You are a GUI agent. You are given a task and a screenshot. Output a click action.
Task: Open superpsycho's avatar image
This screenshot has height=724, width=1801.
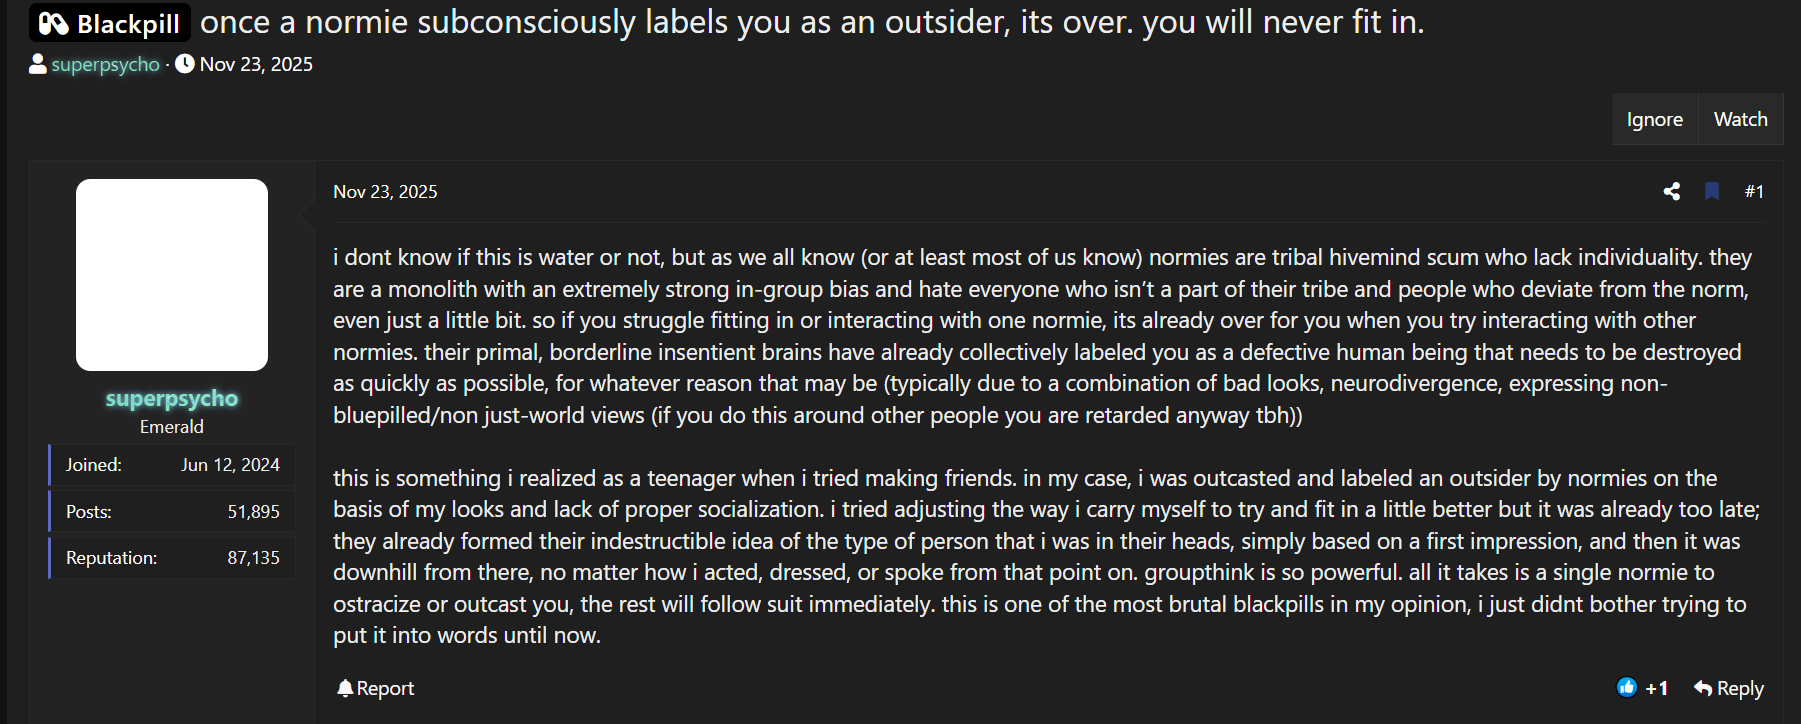(x=172, y=275)
